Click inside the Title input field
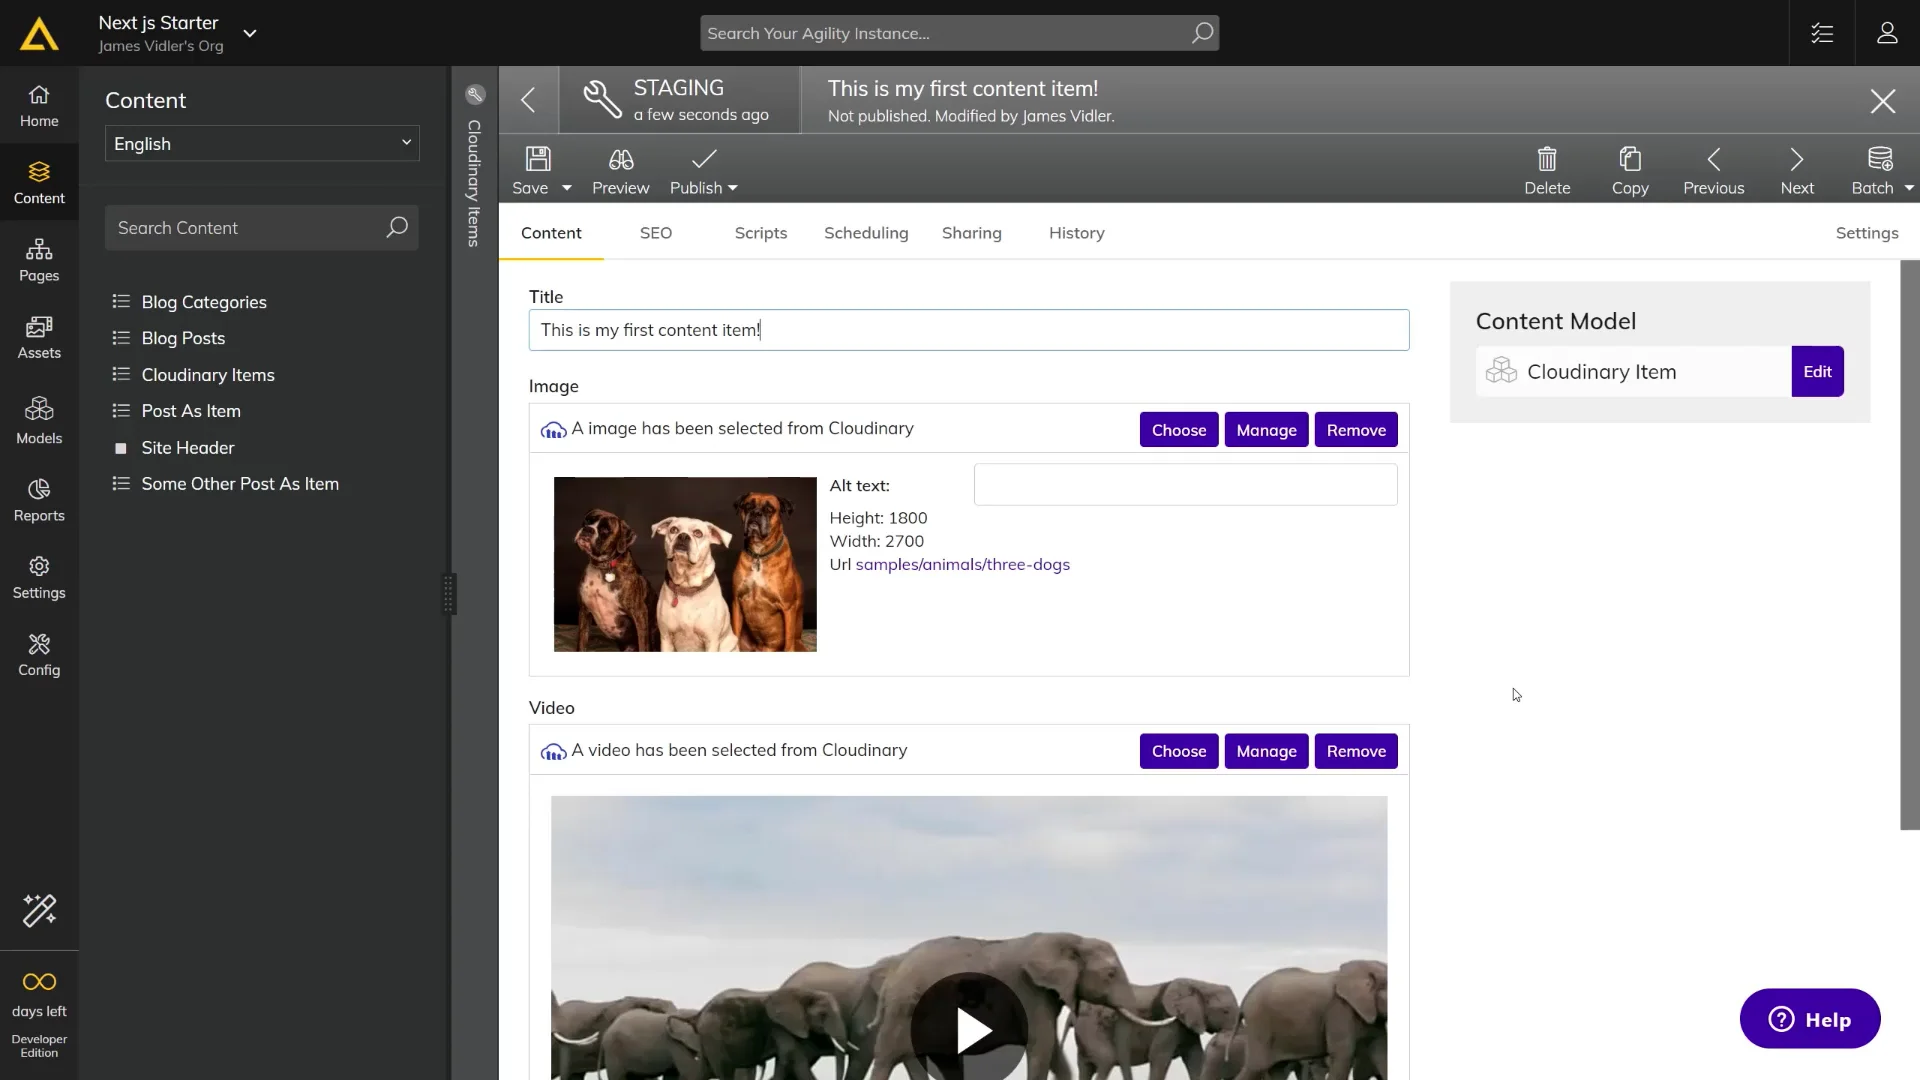Screen dimensions: 1920x1080 968,330
